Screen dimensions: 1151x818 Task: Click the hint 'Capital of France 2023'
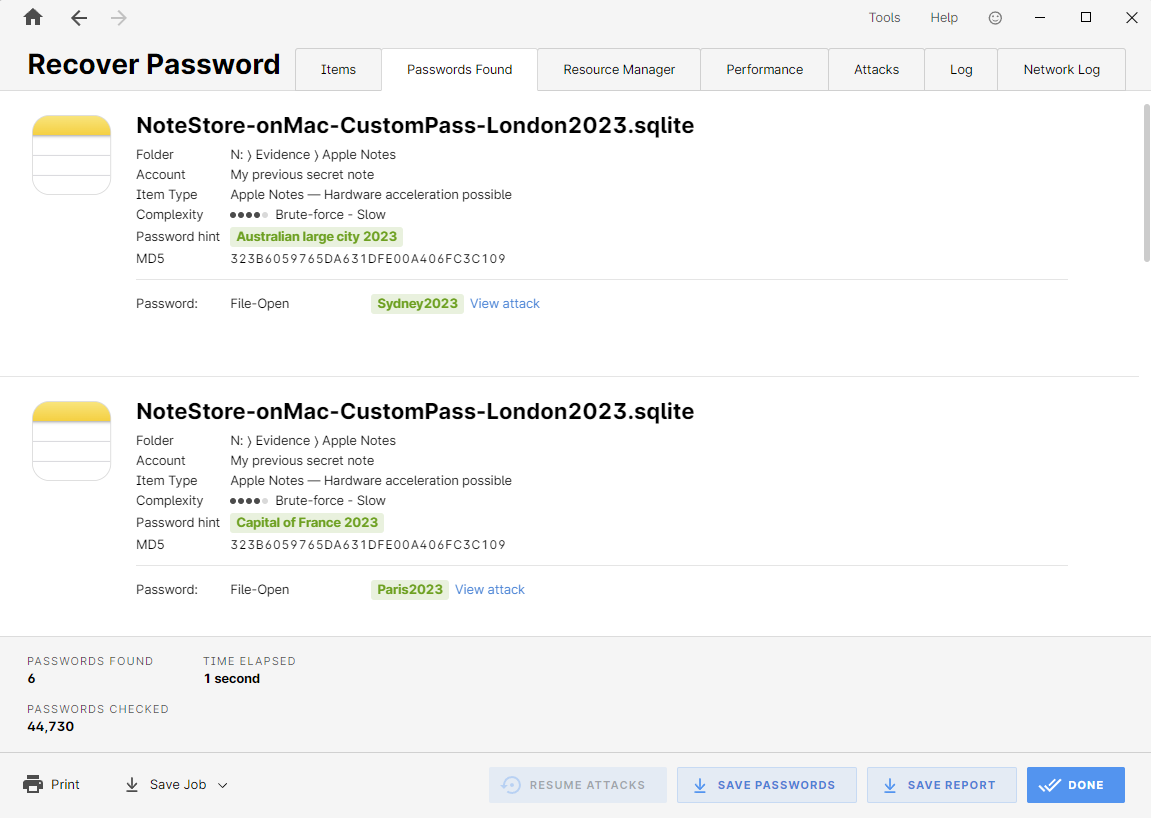(x=307, y=523)
